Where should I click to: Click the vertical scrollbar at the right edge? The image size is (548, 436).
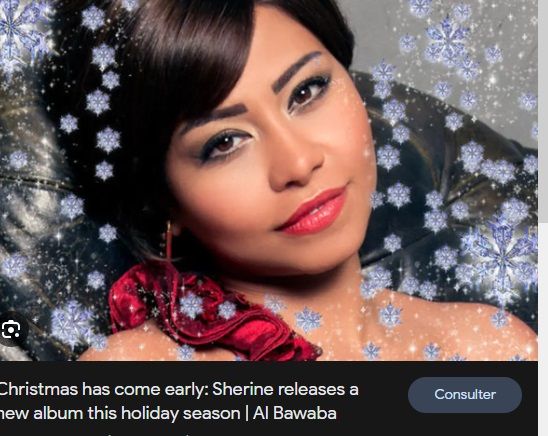(x=543, y=112)
